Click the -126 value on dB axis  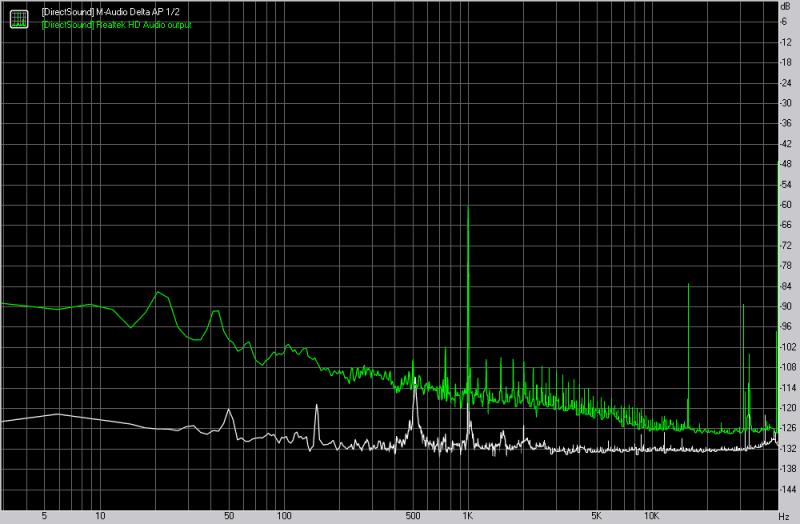(x=787, y=428)
